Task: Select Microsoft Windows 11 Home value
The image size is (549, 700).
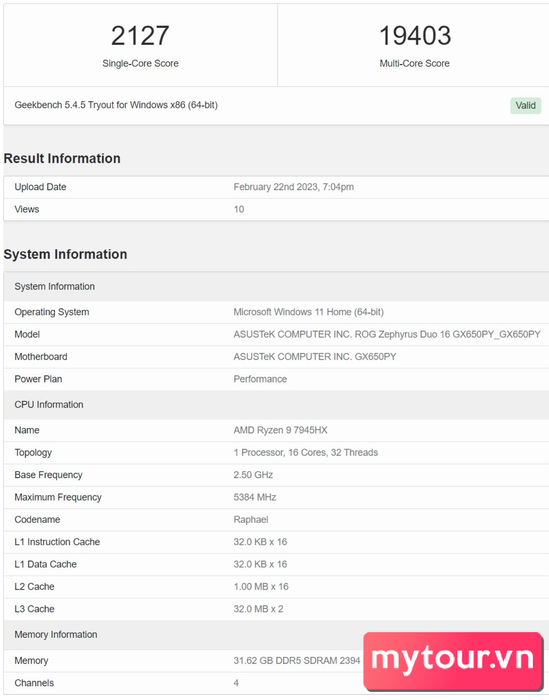Action: point(308,312)
